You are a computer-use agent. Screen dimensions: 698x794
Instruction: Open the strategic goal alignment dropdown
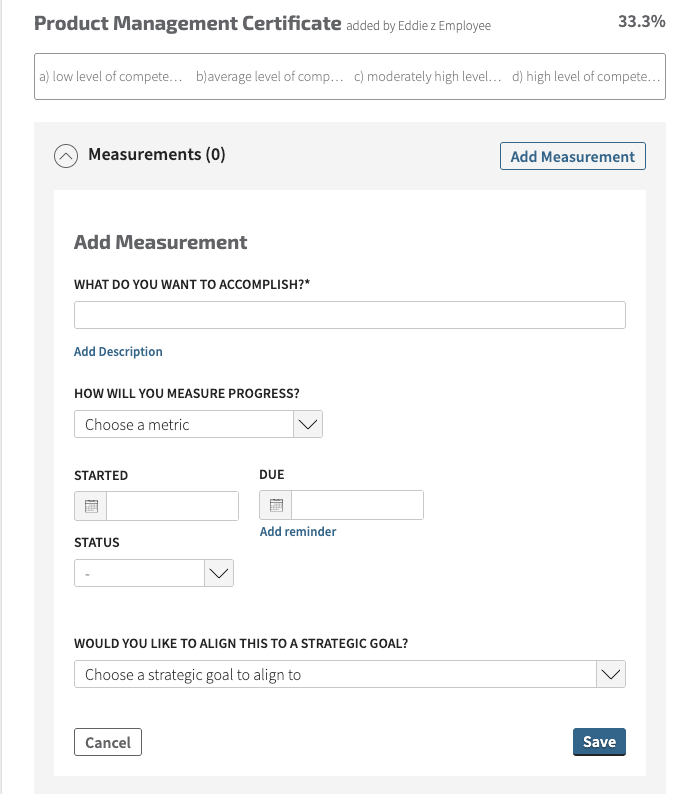click(x=350, y=674)
